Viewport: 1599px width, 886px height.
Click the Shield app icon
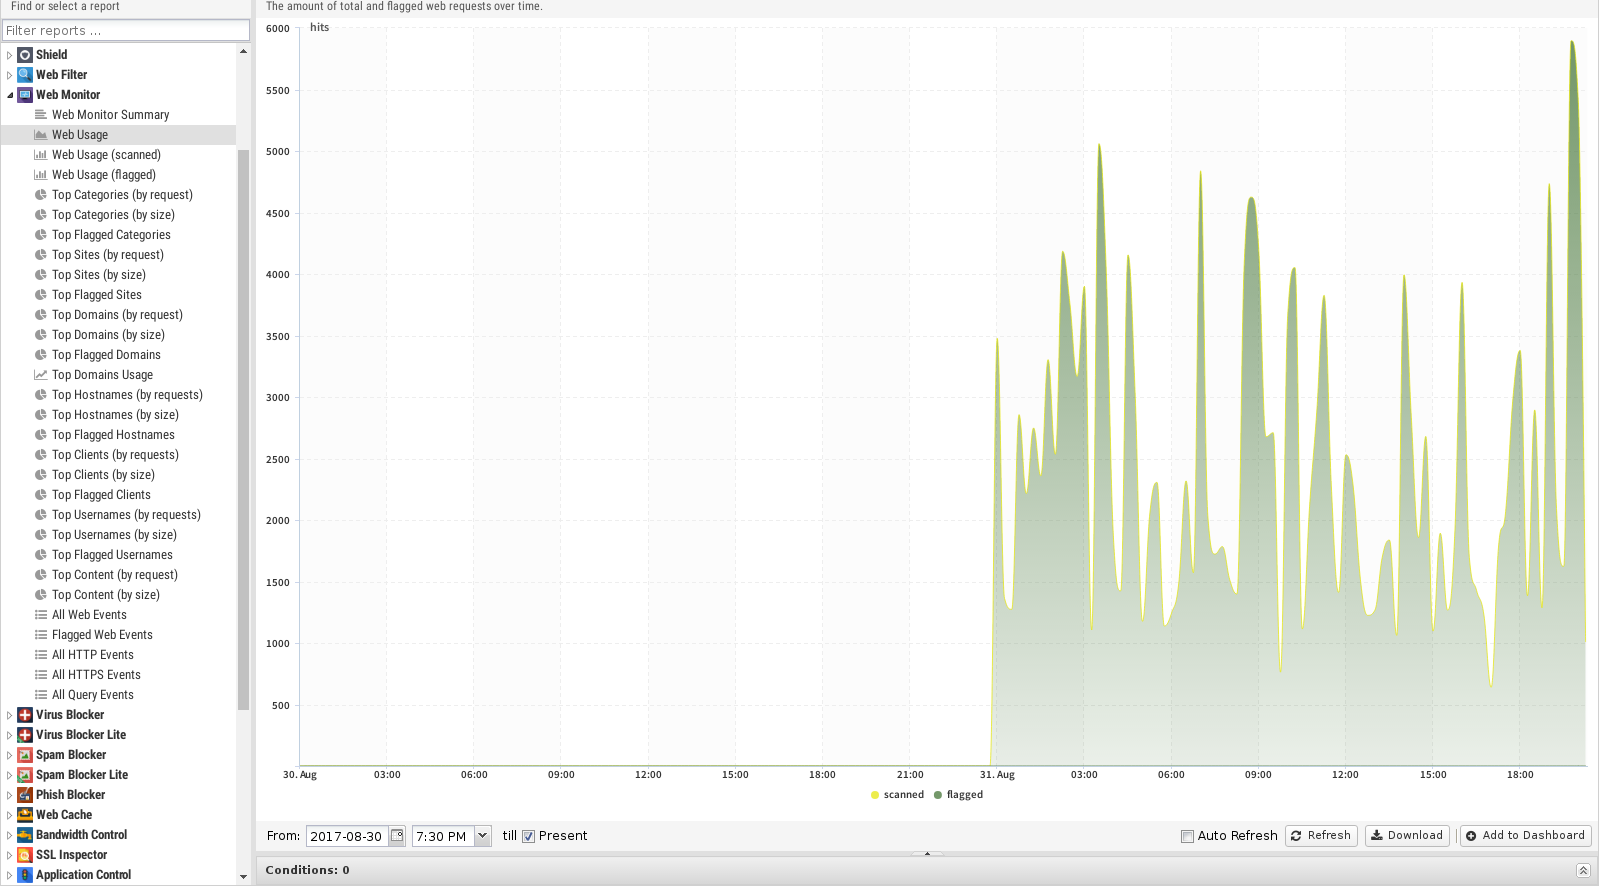pyautogui.click(x=25, y=55)
